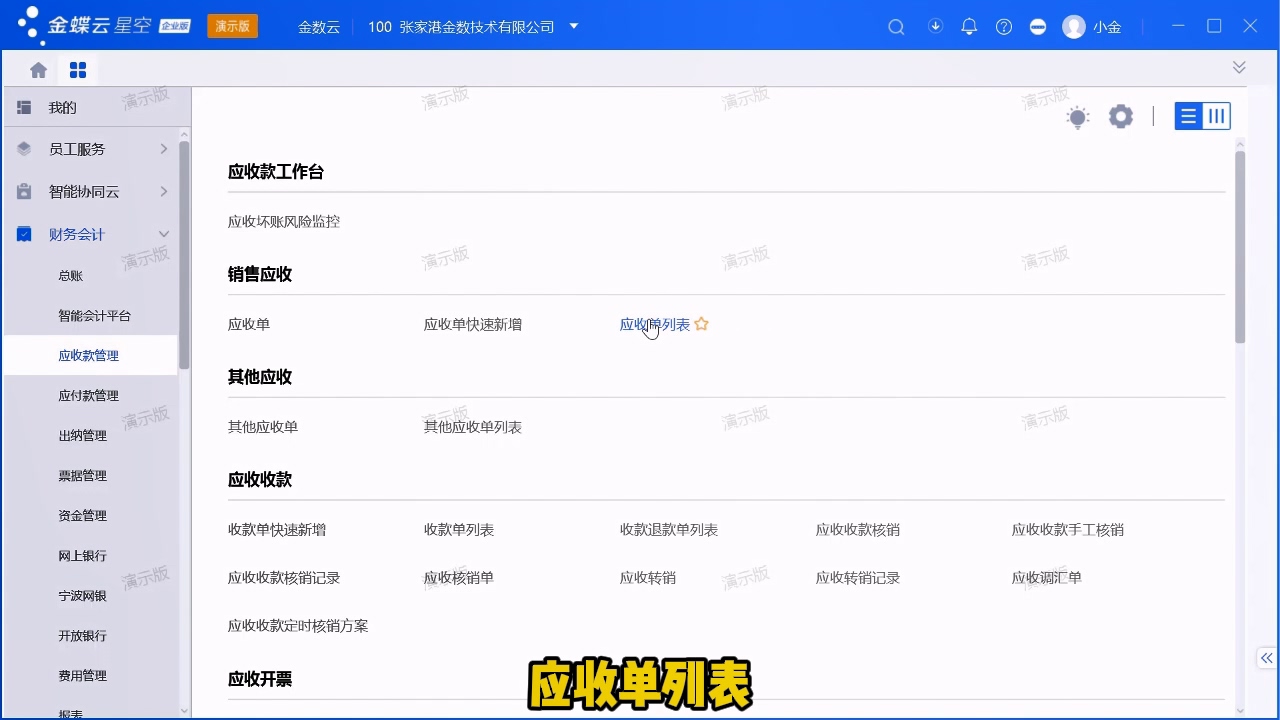Image resolution: width=1280 pixels, height=720 pixels.
Task: Click the 智能协同云 sidebar icon
Action: pyautogui.click(x=24, y=191)
